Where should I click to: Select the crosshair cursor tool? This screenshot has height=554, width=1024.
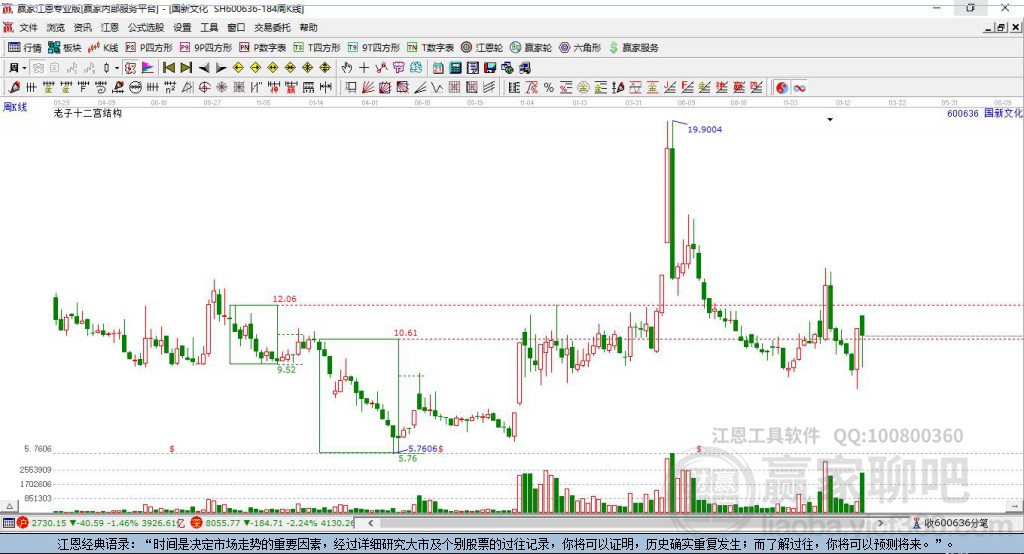click(x=364, y=67)
